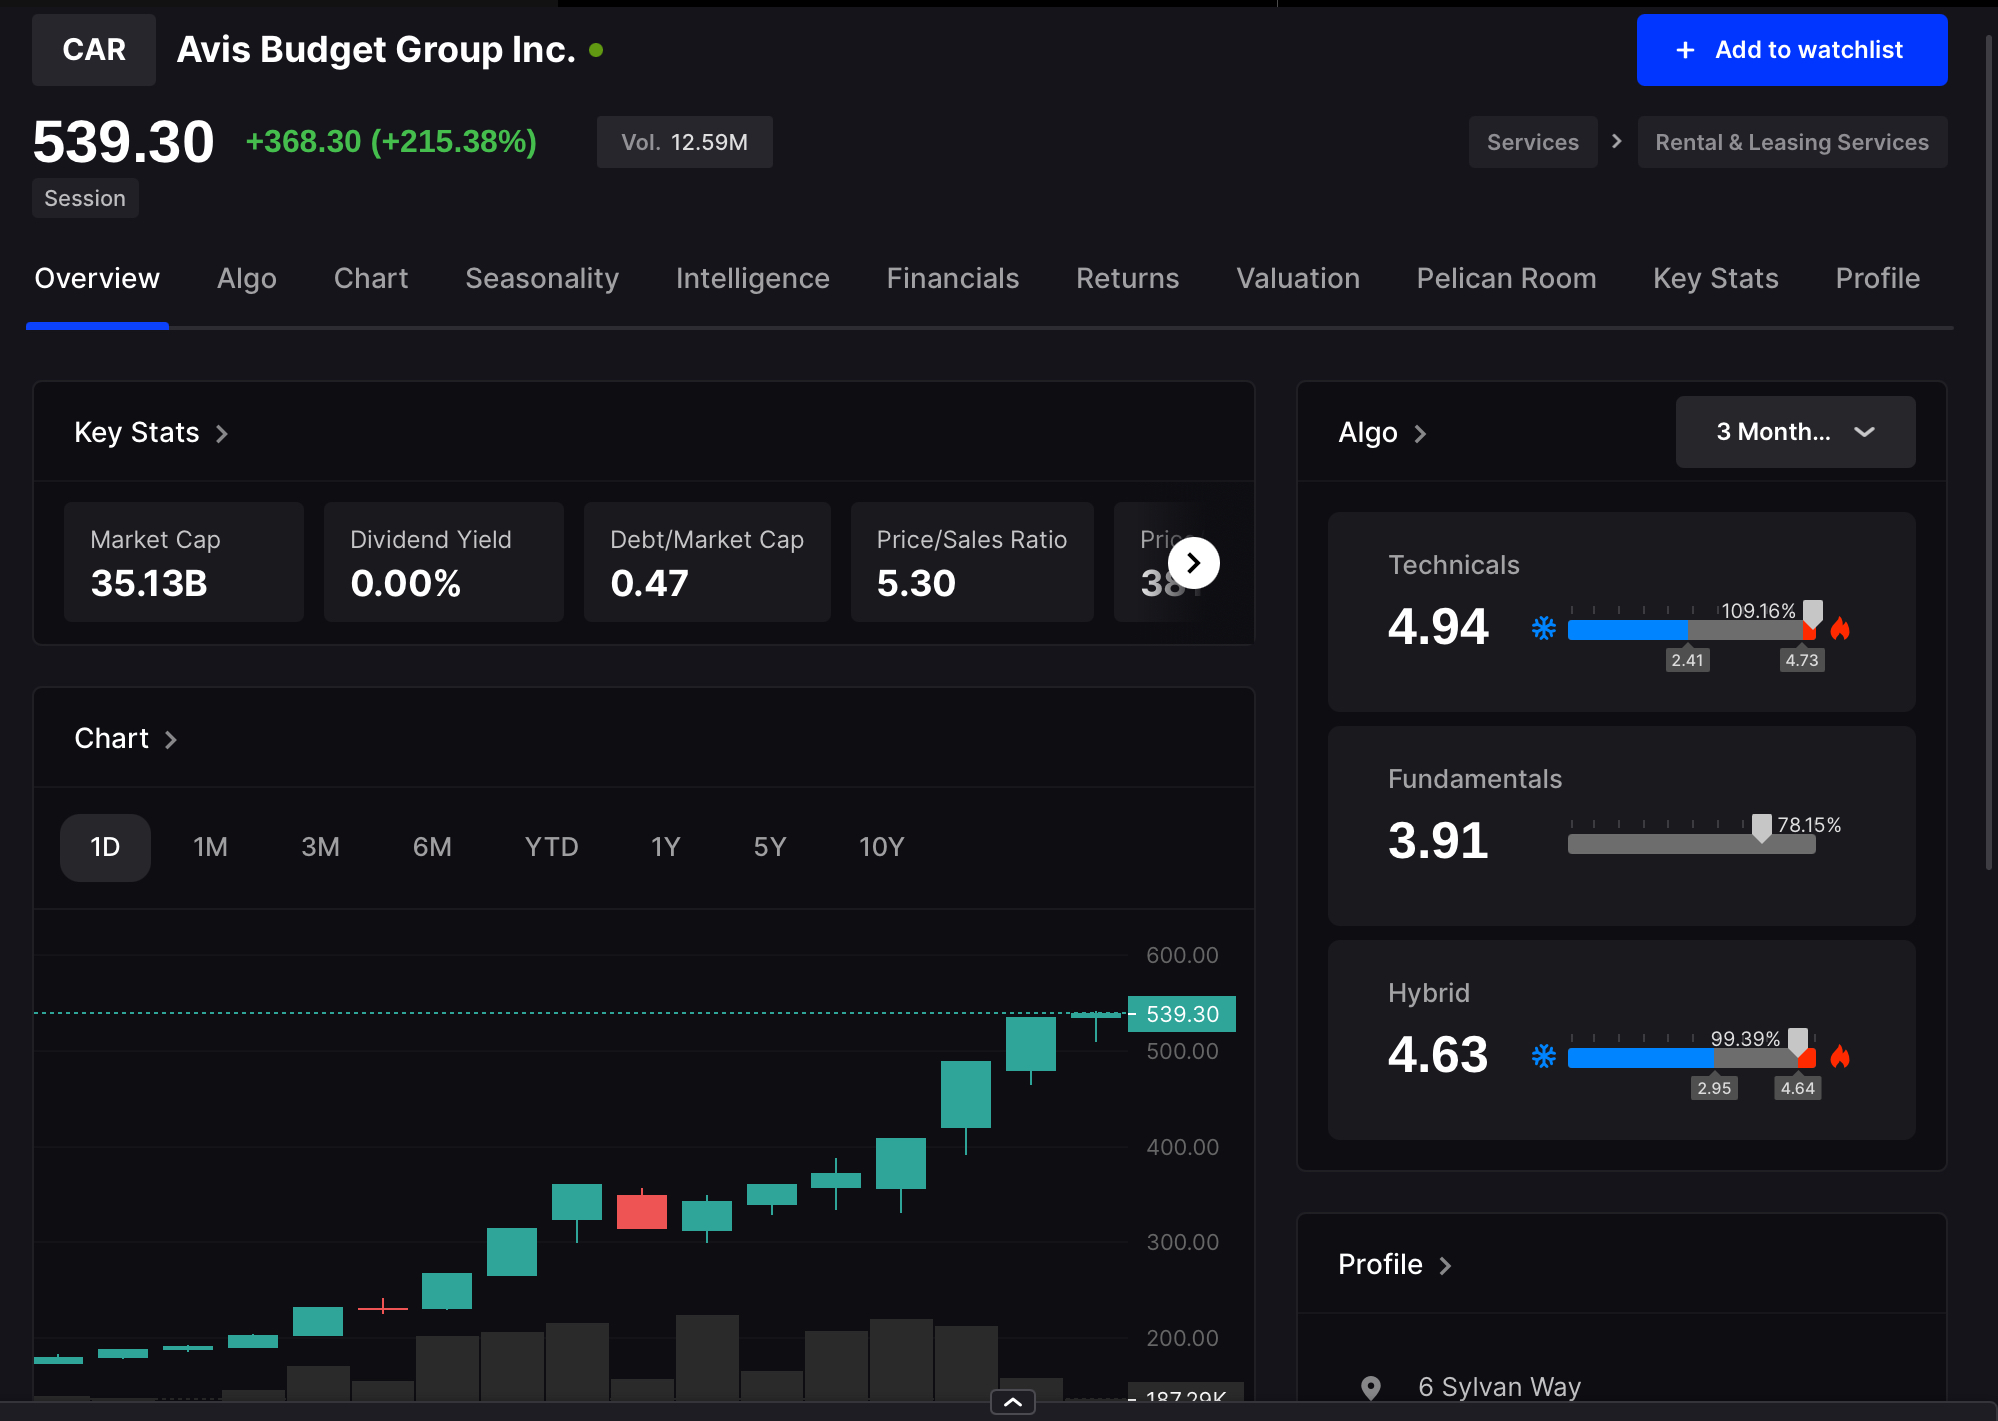This screenshot has height=1421, width=1998.
Task: Open the Chart tab
Action: point(371,278)
